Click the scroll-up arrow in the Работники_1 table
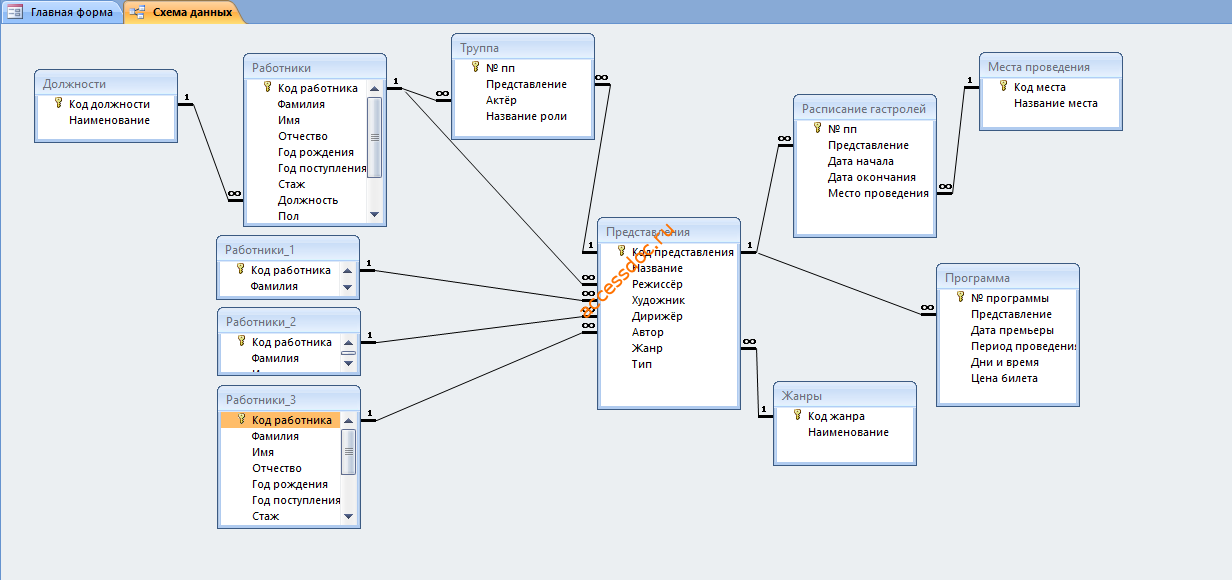This screenshot has width=1232, height=580. click(348, 270)
